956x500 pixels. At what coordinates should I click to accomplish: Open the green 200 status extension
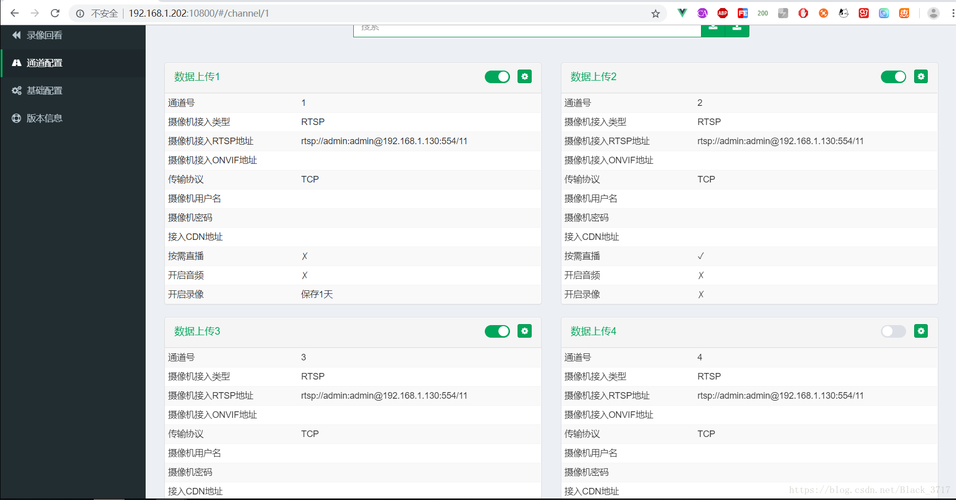point(763,13)
